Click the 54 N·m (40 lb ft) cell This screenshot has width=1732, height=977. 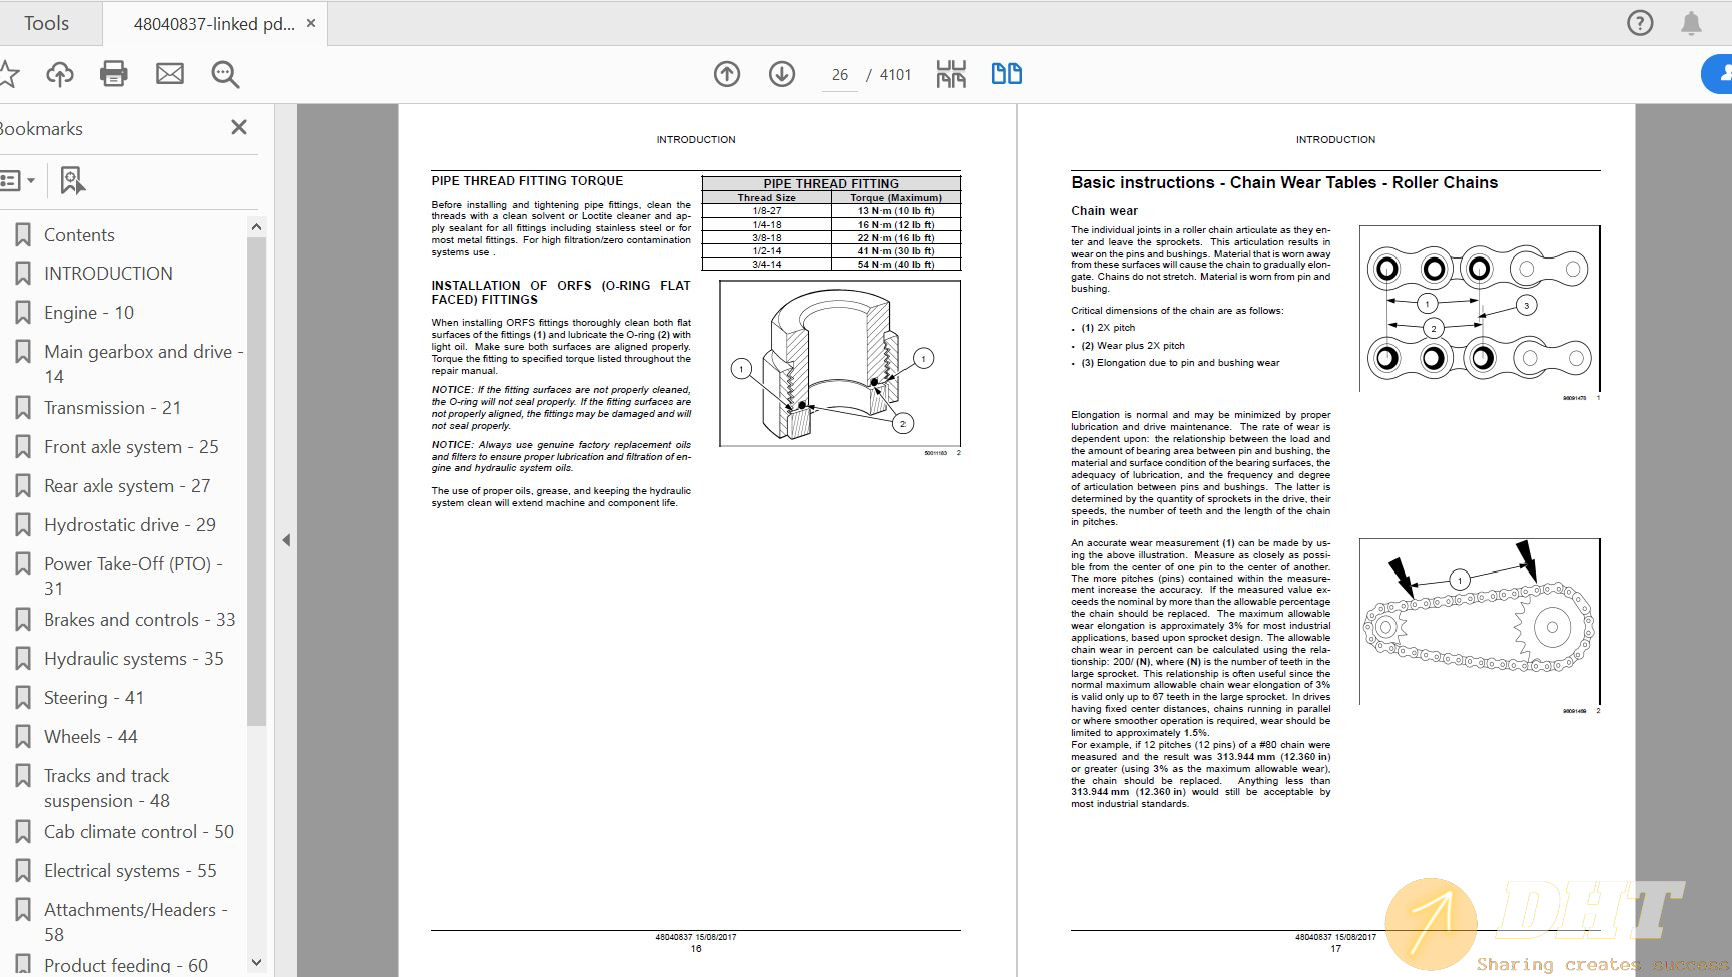[896, 265]
